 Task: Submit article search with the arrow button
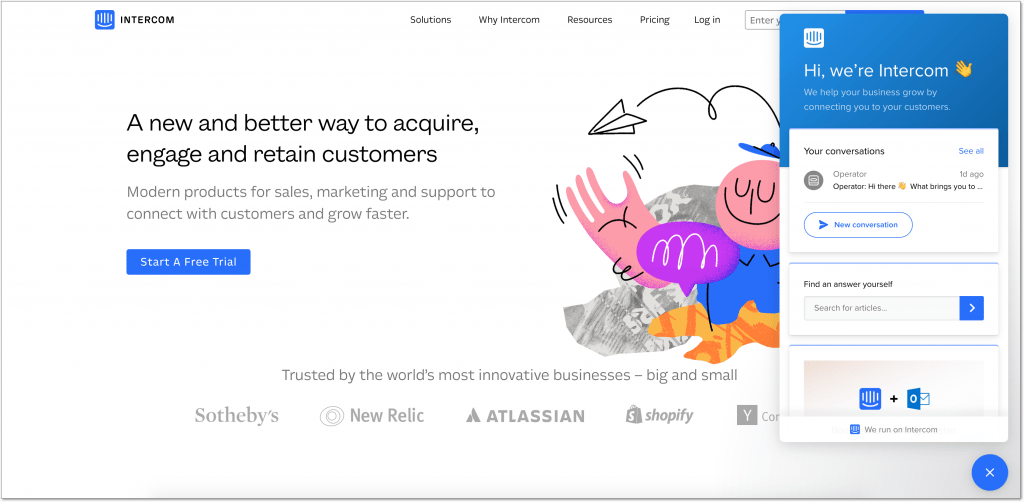click(x=971, y=308)
